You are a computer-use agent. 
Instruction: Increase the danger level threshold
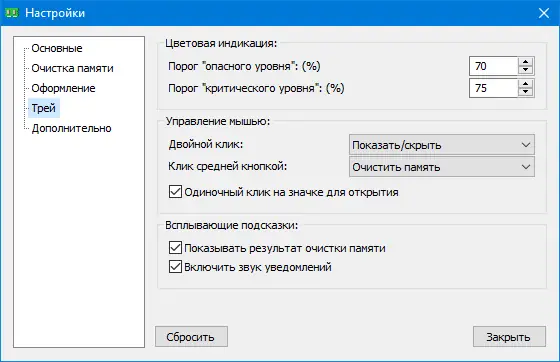coord(525,62)
